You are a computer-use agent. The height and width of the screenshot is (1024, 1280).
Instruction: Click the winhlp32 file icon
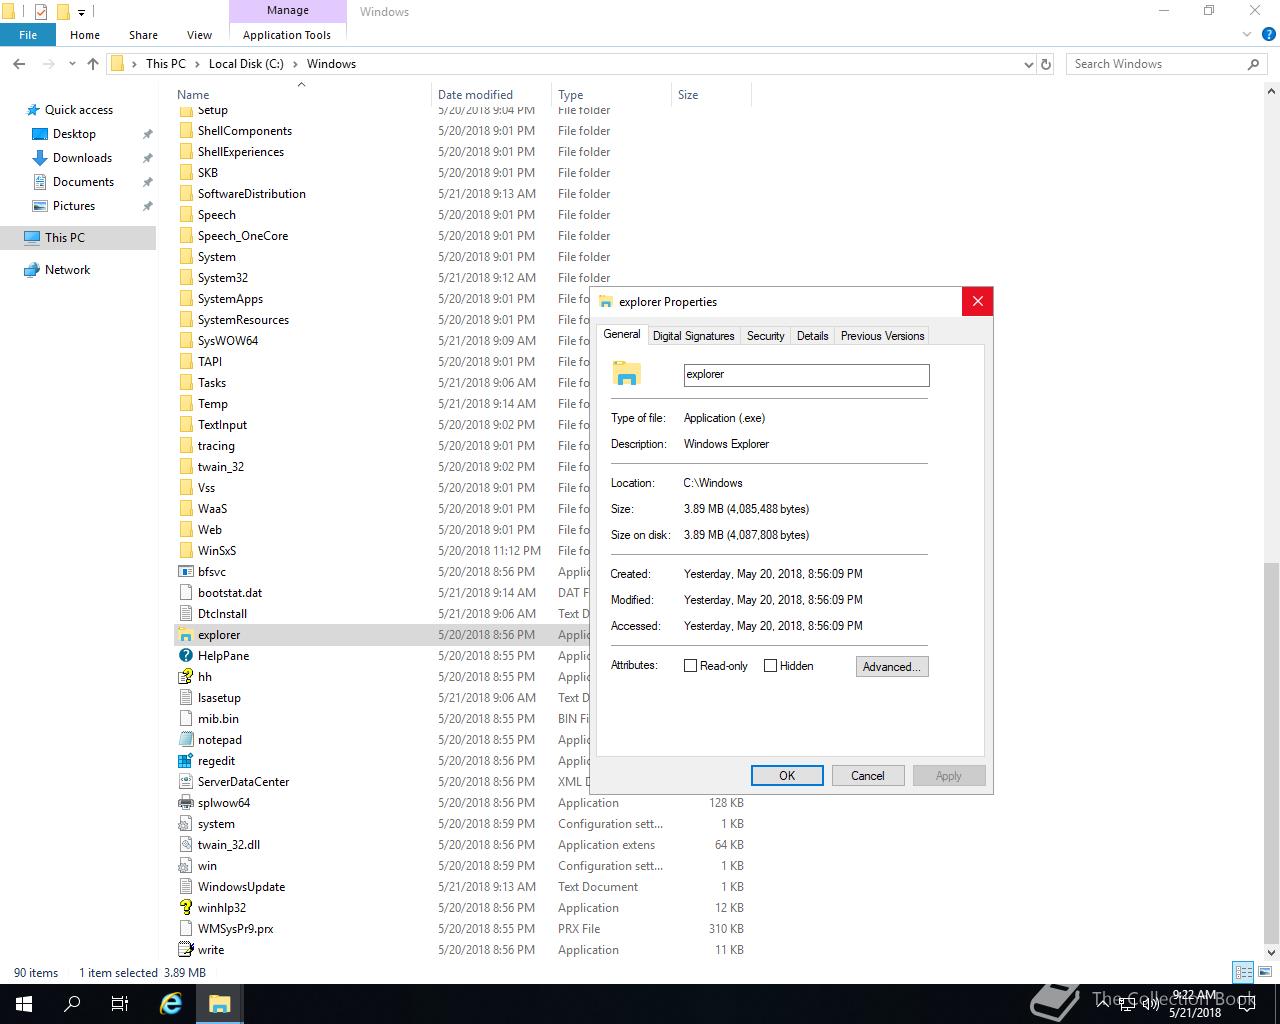tap(185, 908)
